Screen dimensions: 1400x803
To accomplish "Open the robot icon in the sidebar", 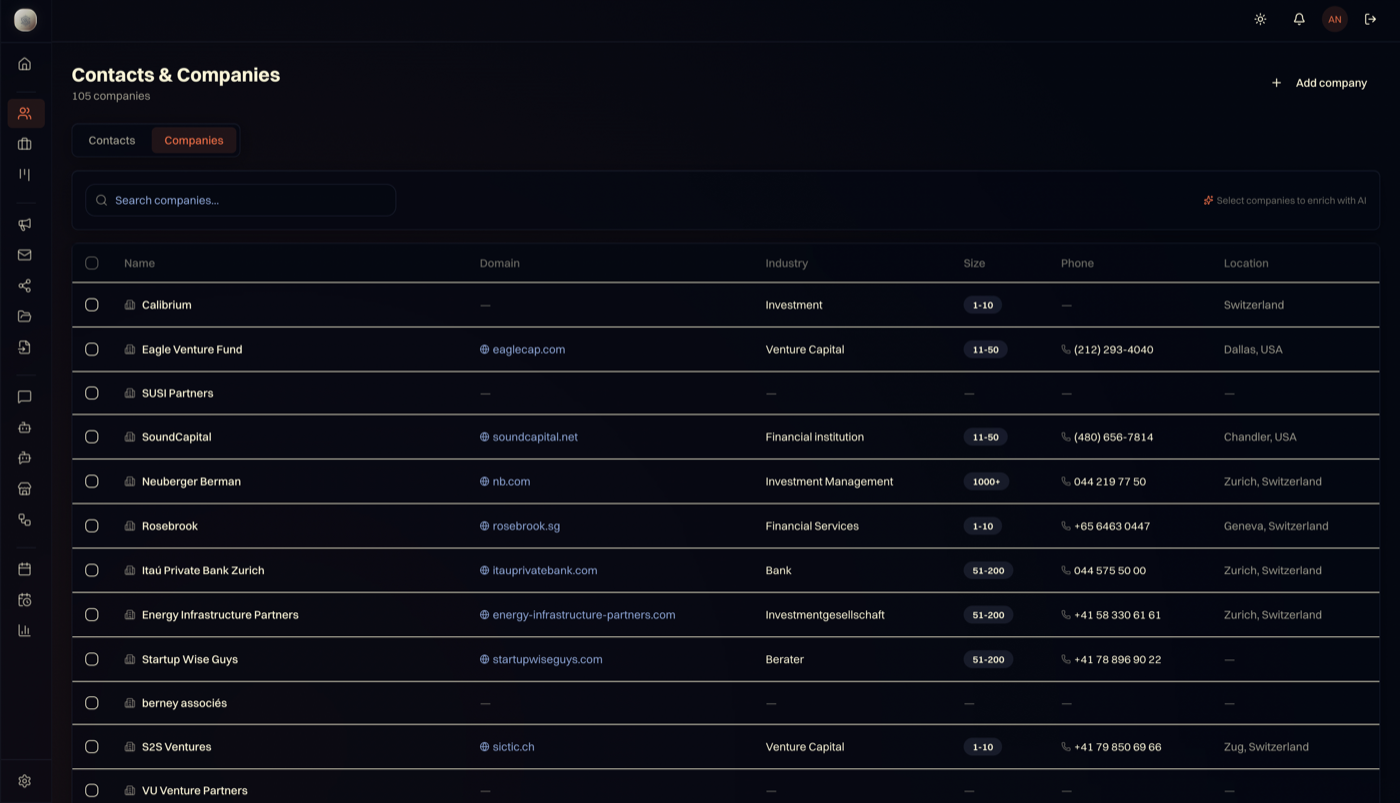I will (x=25, y=428).
